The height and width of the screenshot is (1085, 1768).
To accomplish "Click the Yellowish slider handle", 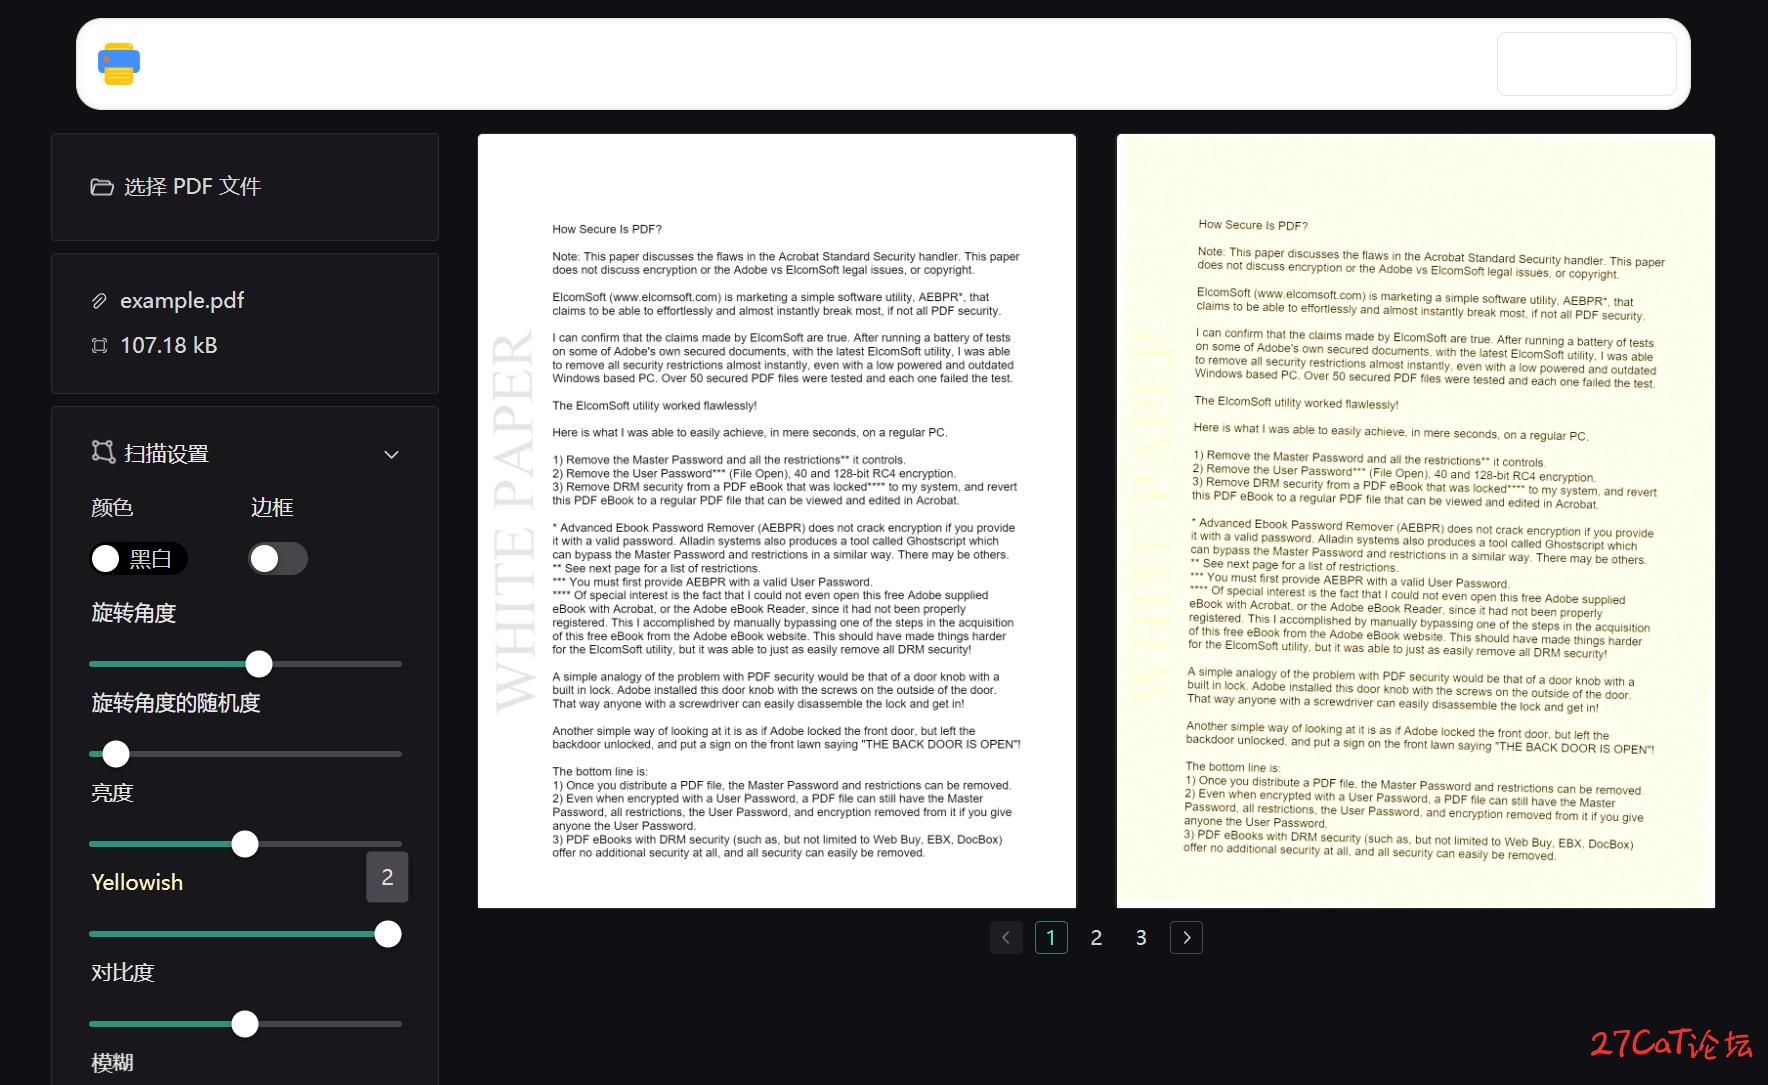I will click(x=388, y=934).
